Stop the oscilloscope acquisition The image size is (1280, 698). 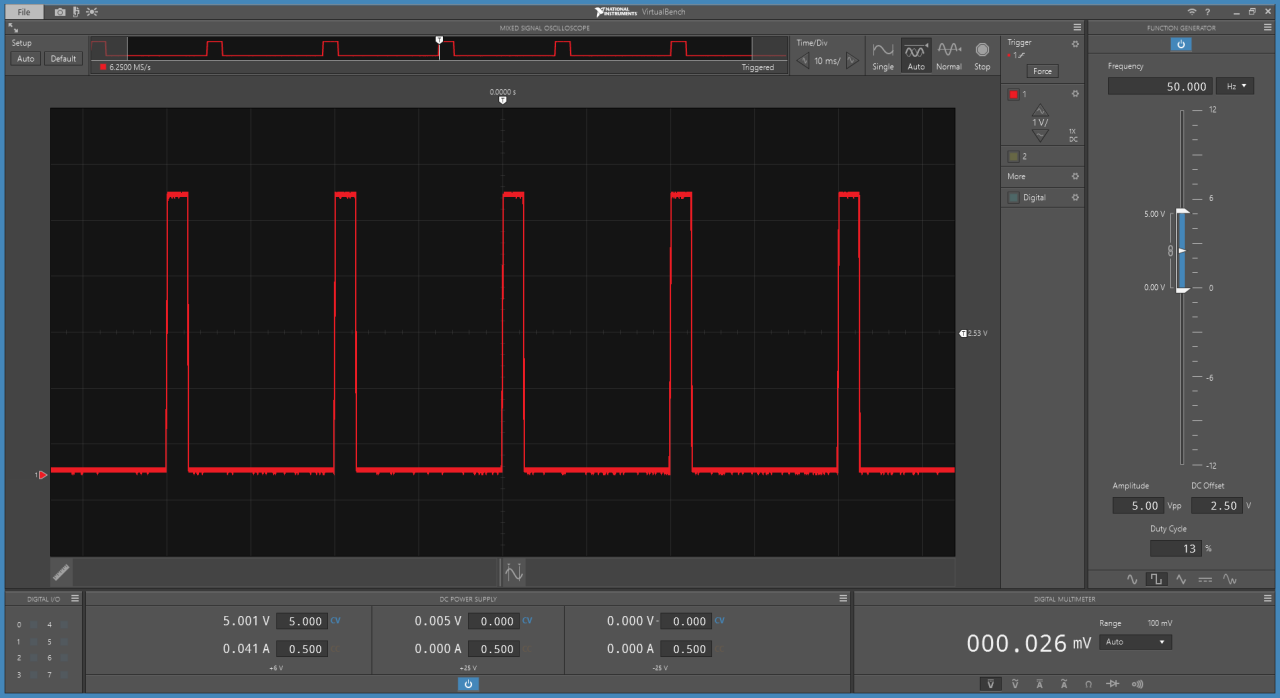point(982,55)
